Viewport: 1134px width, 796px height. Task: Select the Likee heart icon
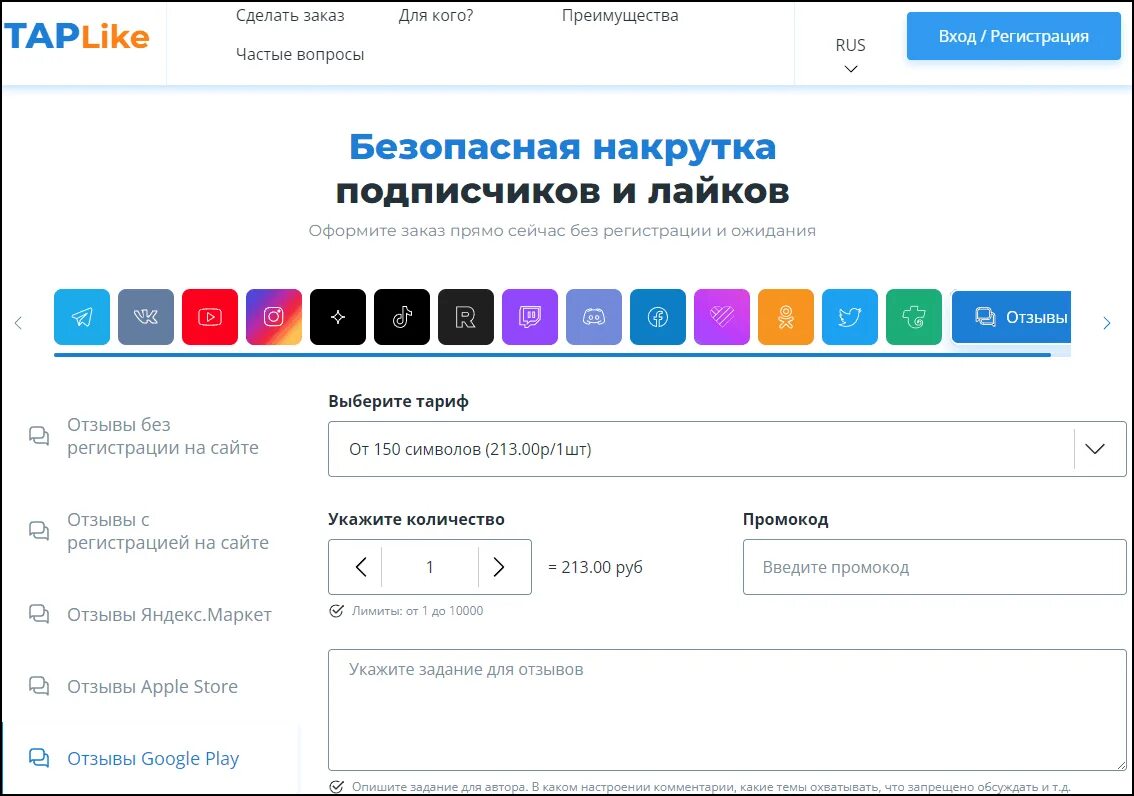tap(722, 317)
